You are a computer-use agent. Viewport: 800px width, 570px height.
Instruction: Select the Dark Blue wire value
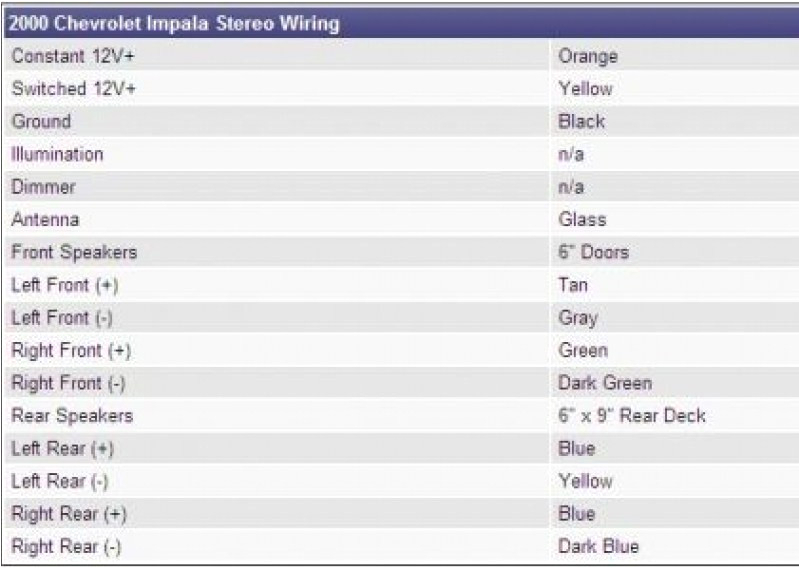pos(598,547)
